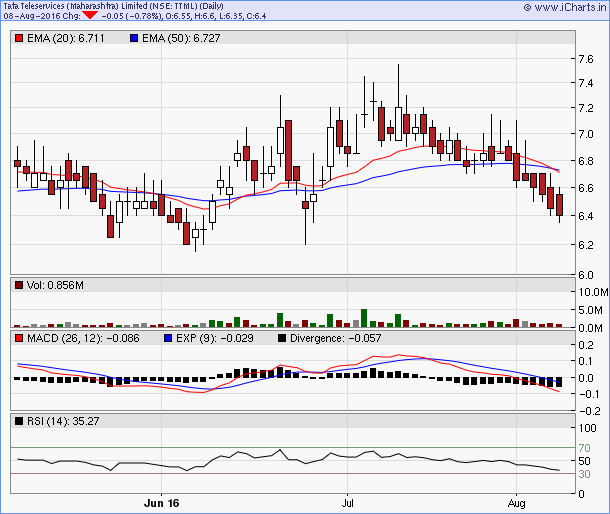Click the Divergence: -0.057 label
This screenshot has height=514, width=610.
(x=335, y=339)
